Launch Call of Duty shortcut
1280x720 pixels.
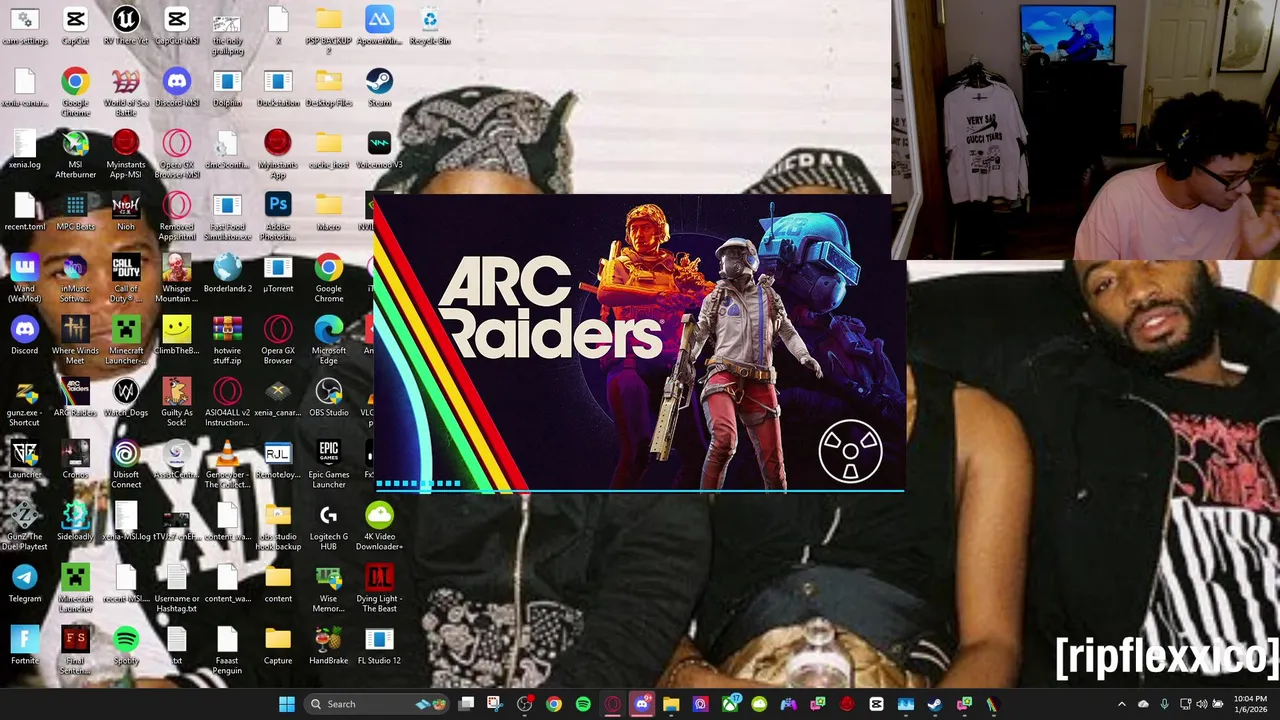[x=126, y=278]
